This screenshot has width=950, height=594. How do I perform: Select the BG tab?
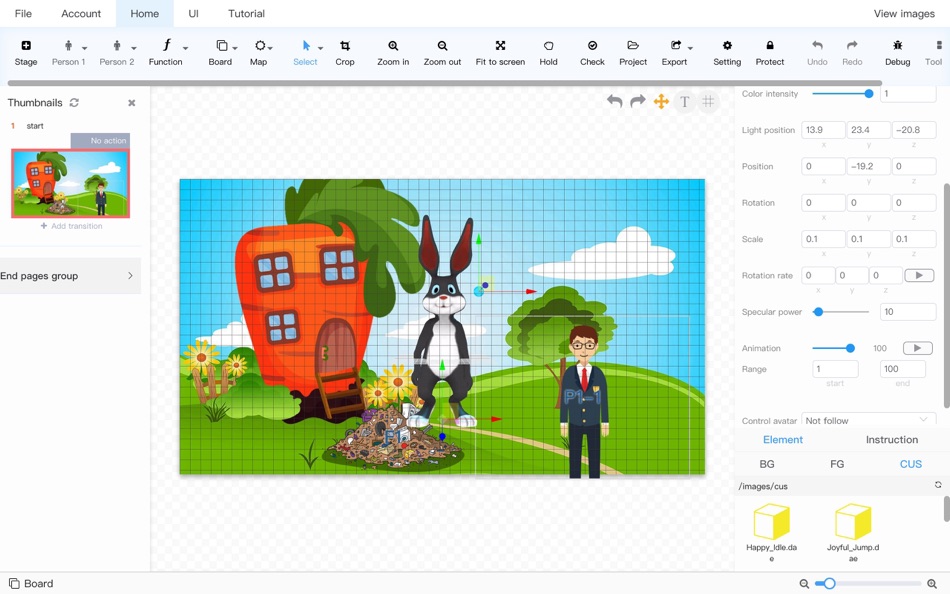tap(766, 464)
